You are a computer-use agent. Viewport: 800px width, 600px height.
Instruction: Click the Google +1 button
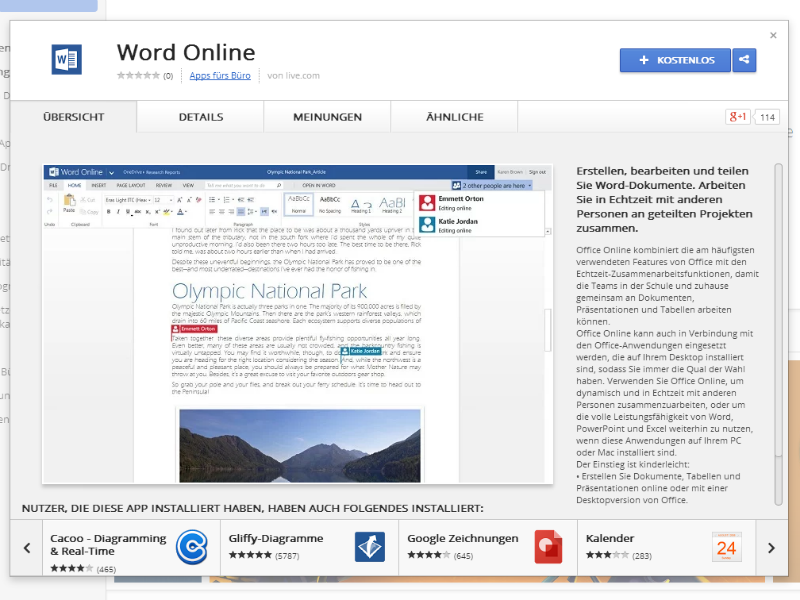point(737,117)
